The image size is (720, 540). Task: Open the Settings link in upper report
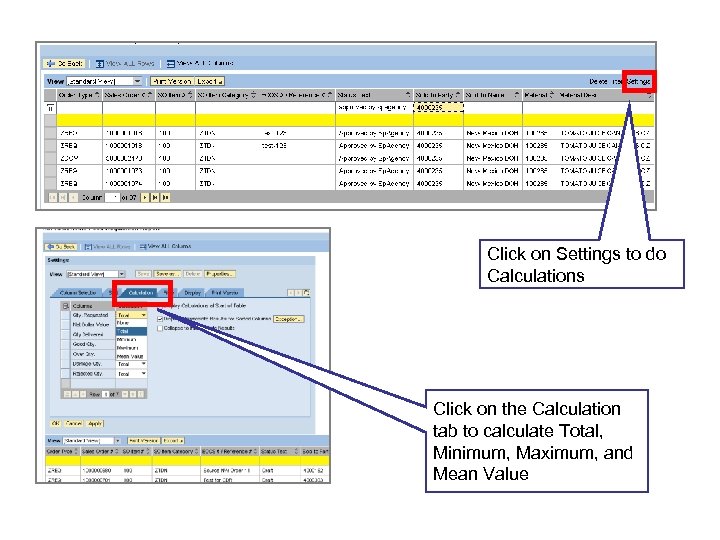639,81
